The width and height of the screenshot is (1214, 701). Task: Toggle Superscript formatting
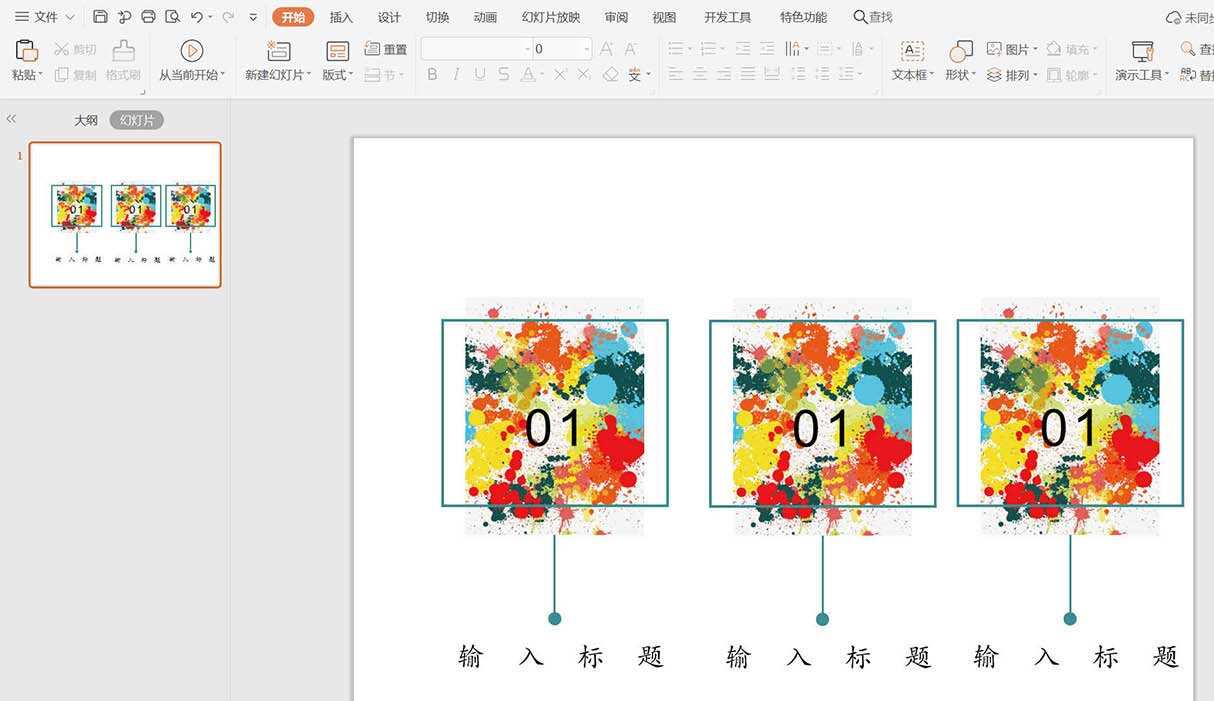[560, 75]
